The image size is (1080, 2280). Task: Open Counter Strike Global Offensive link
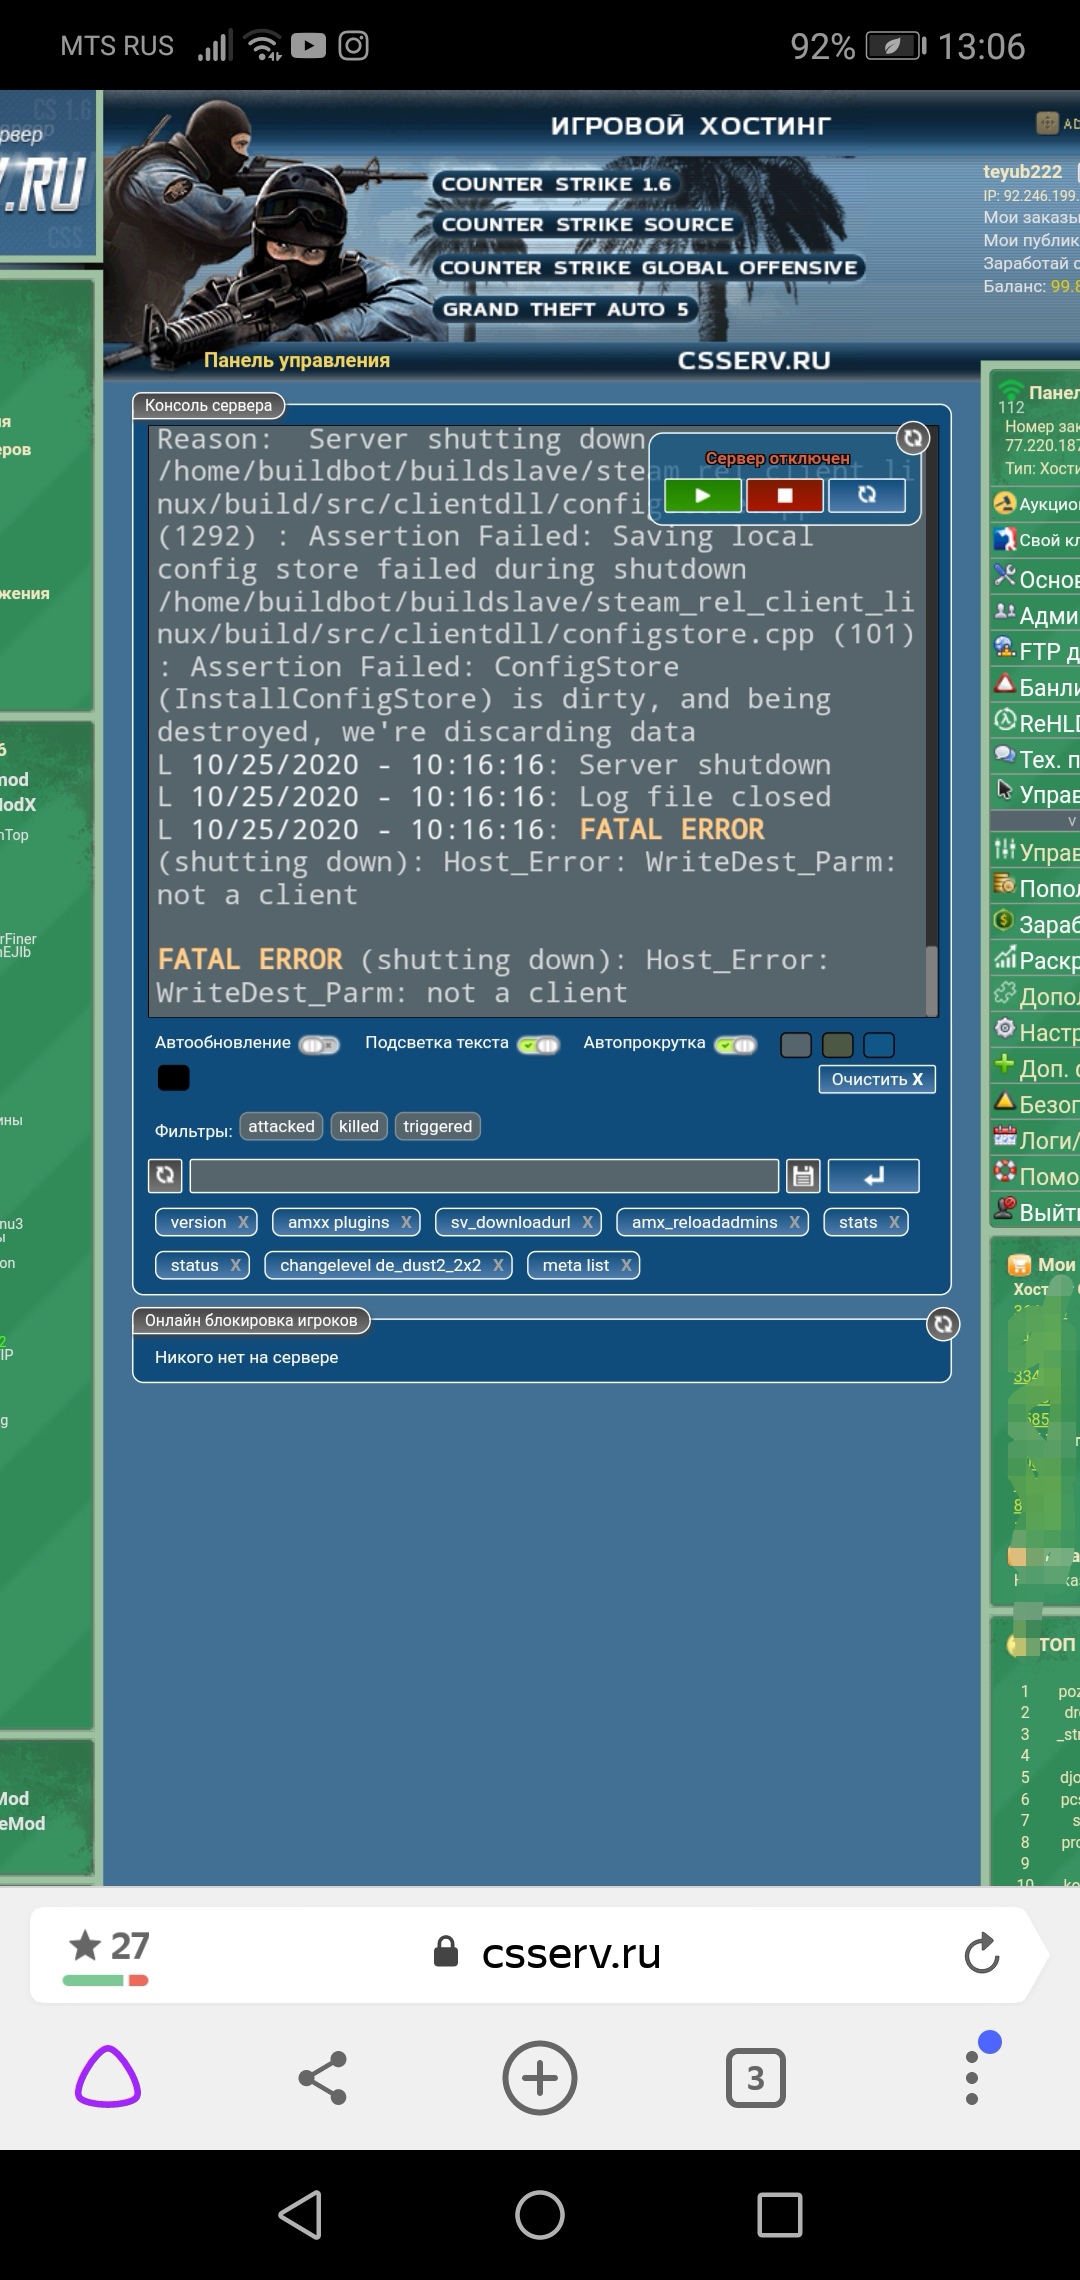click(649, 268)
